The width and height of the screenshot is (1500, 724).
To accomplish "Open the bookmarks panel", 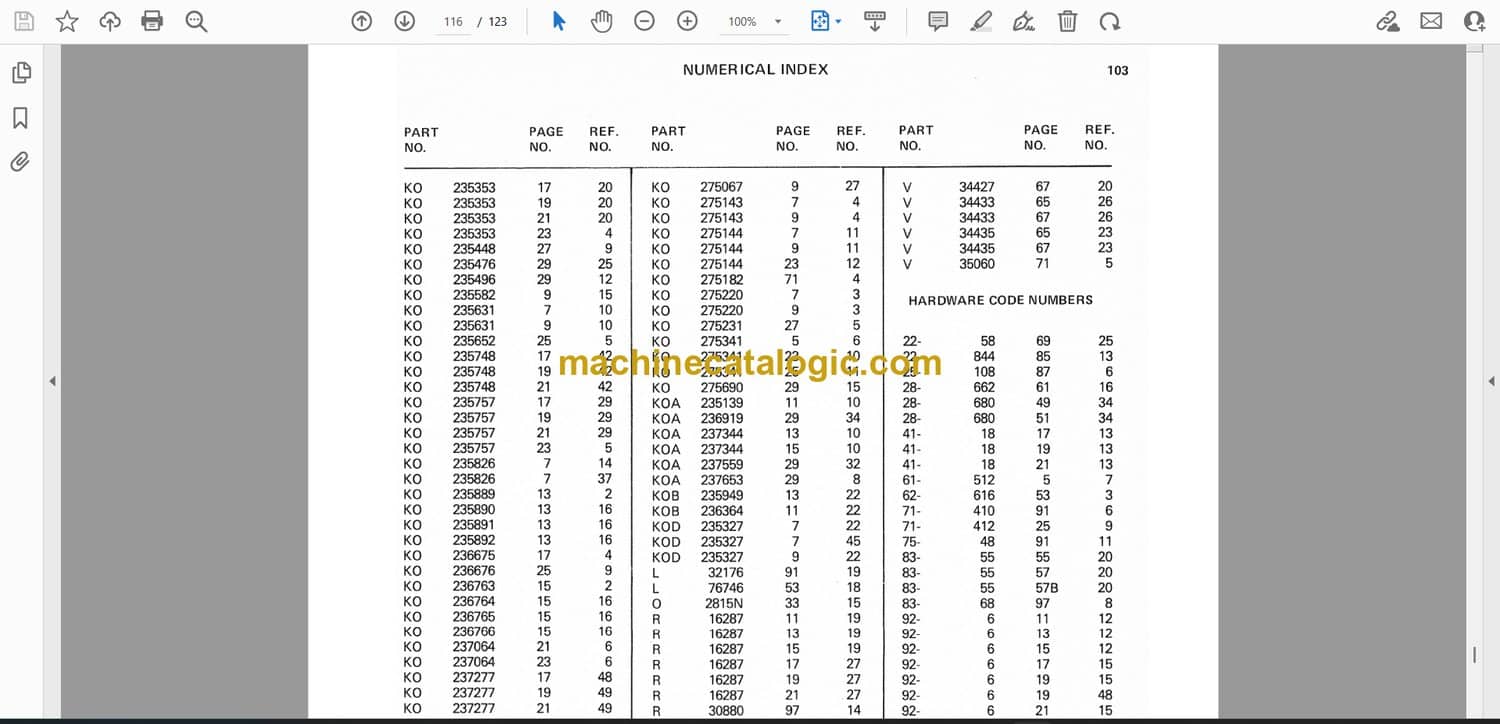I will (20, 118).
